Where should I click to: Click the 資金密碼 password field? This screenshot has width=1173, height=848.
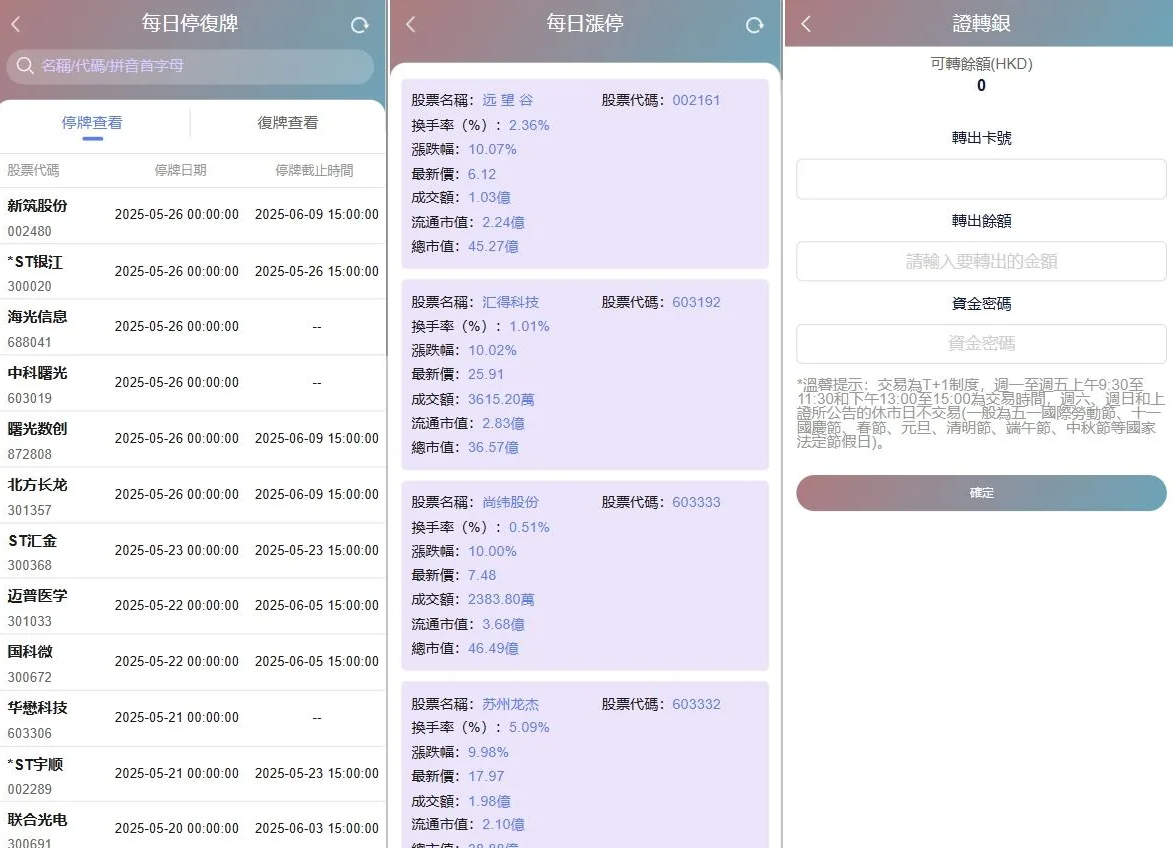pyautogui.click(x=980, y=344)
